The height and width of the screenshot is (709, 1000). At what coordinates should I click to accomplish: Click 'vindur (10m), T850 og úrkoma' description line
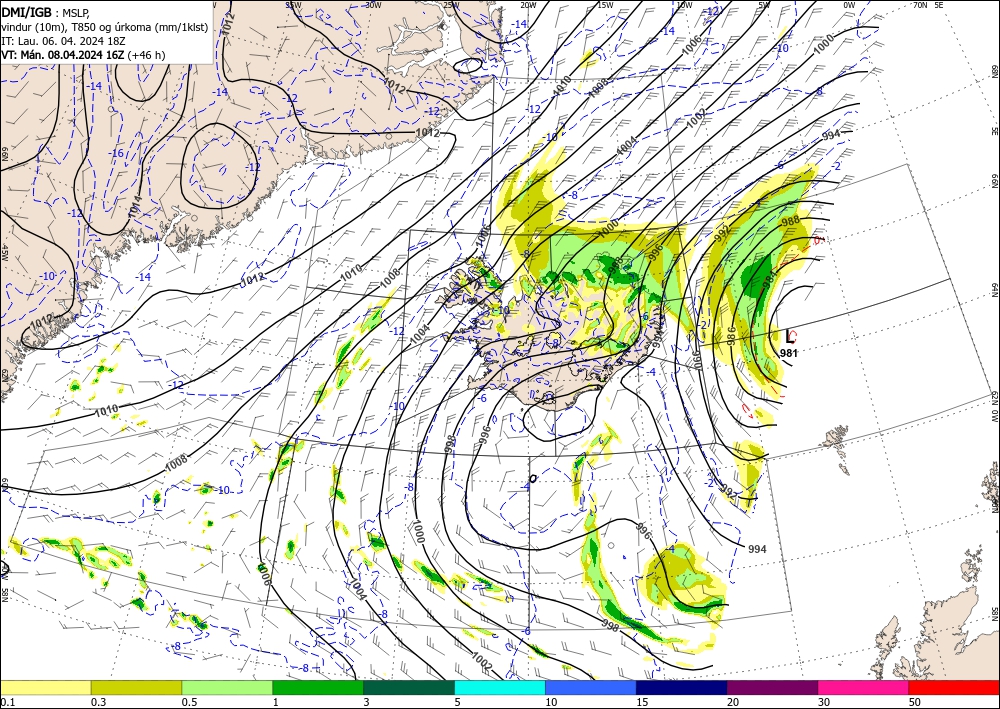[105, 27]
